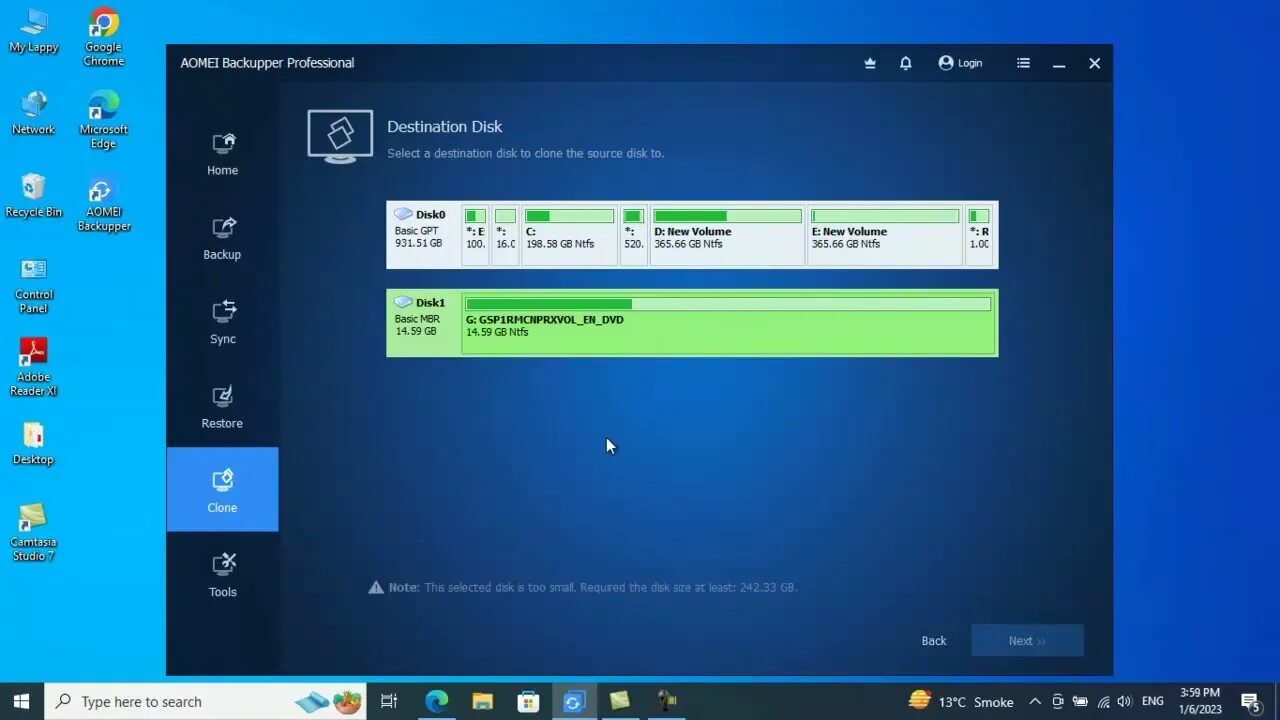Show hidden system tray icons
The height and width of the screenshot is (720, 1280).
tap(1035, 701)
